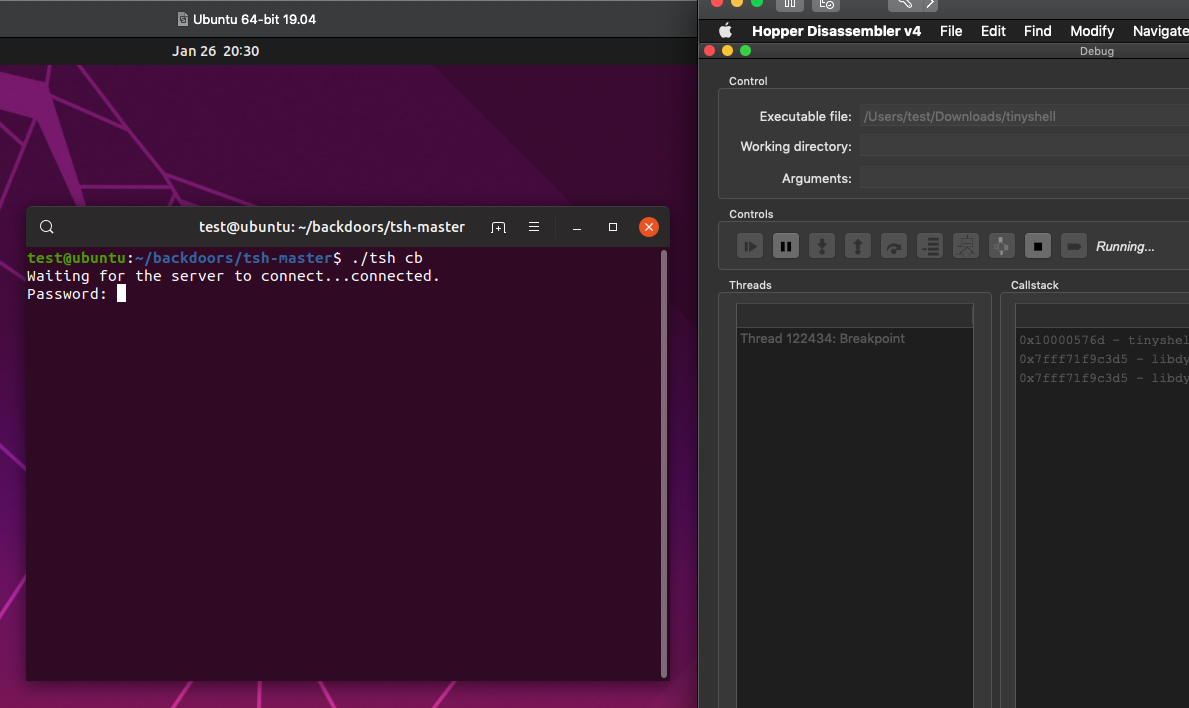Click the Running... debugger status text
This screenshot has height=708, width=1189.
click(1125, 246)
